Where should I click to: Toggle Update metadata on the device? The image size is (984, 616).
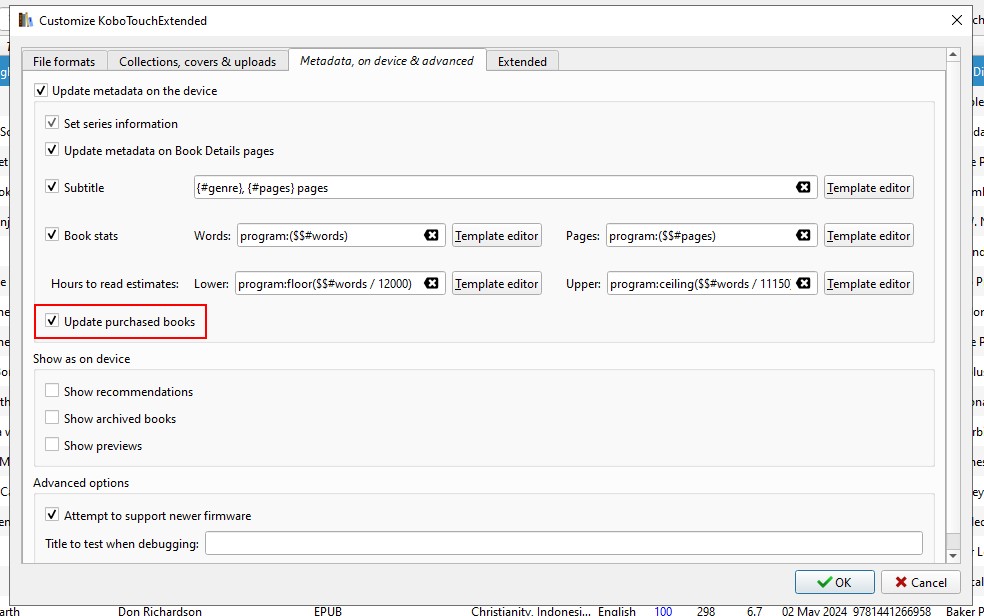41,90
